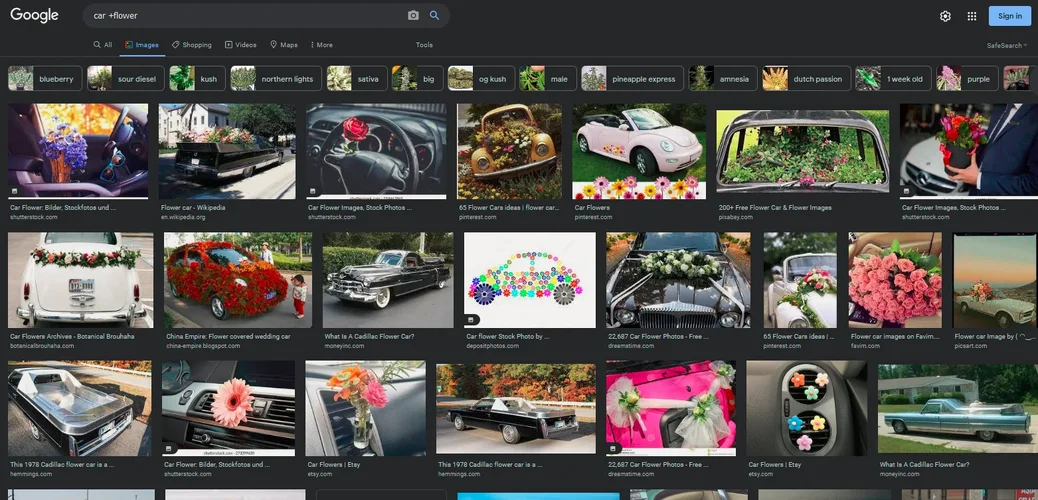Open the yellow Beetle filled with flowers thumbnail
This screenshot has height=500, width=1038.
(x=510, y=151)
